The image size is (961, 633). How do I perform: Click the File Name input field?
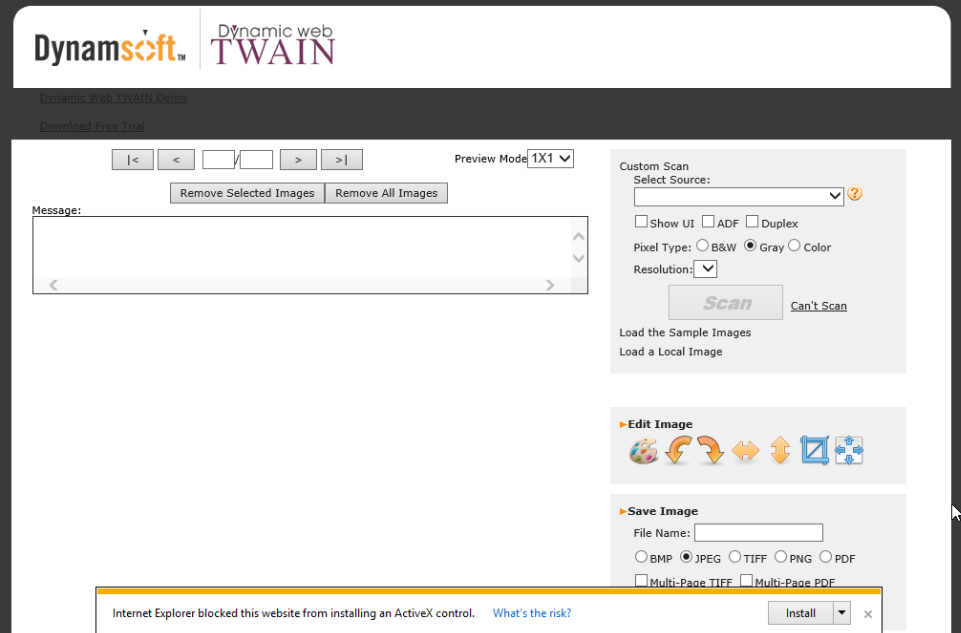758,533
